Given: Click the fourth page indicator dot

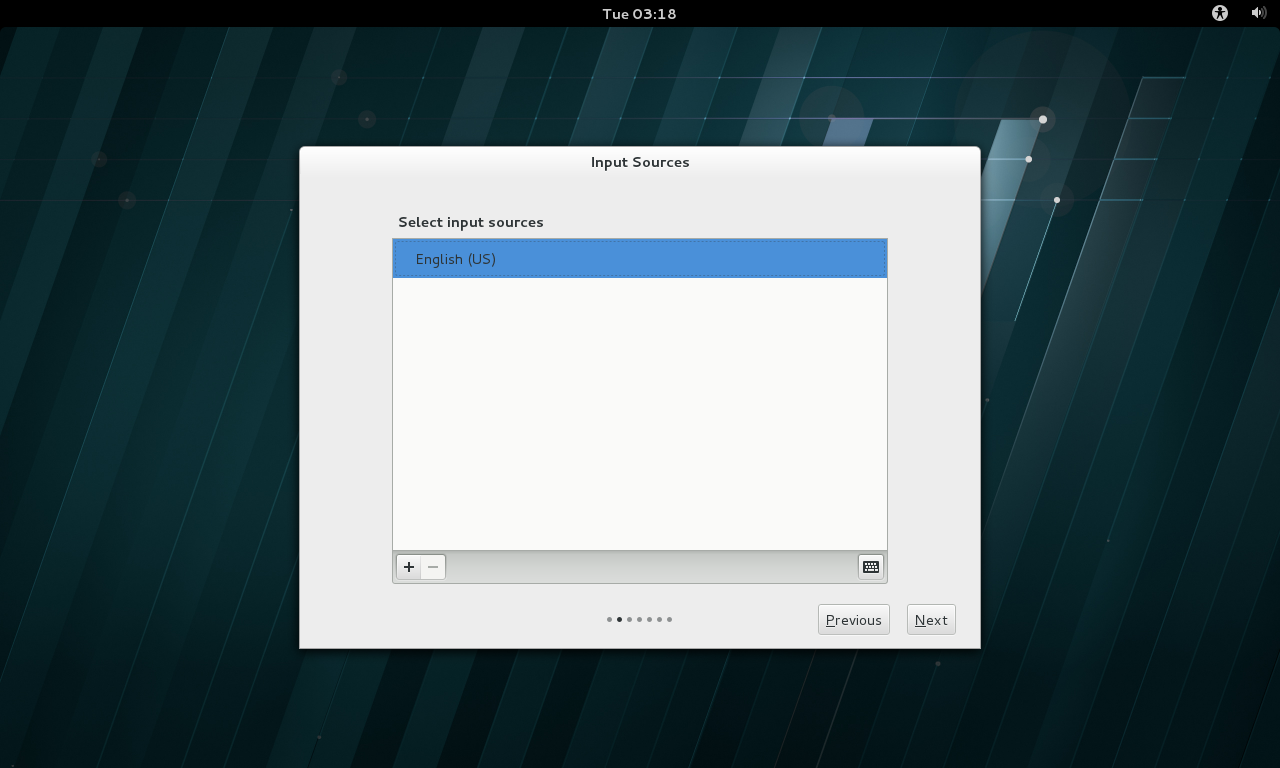Looking at the screenshot, I should click(639, 620).
